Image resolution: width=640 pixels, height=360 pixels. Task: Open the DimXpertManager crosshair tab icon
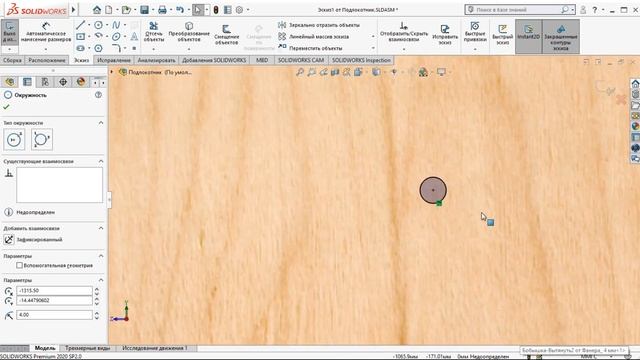pos(63,82)
